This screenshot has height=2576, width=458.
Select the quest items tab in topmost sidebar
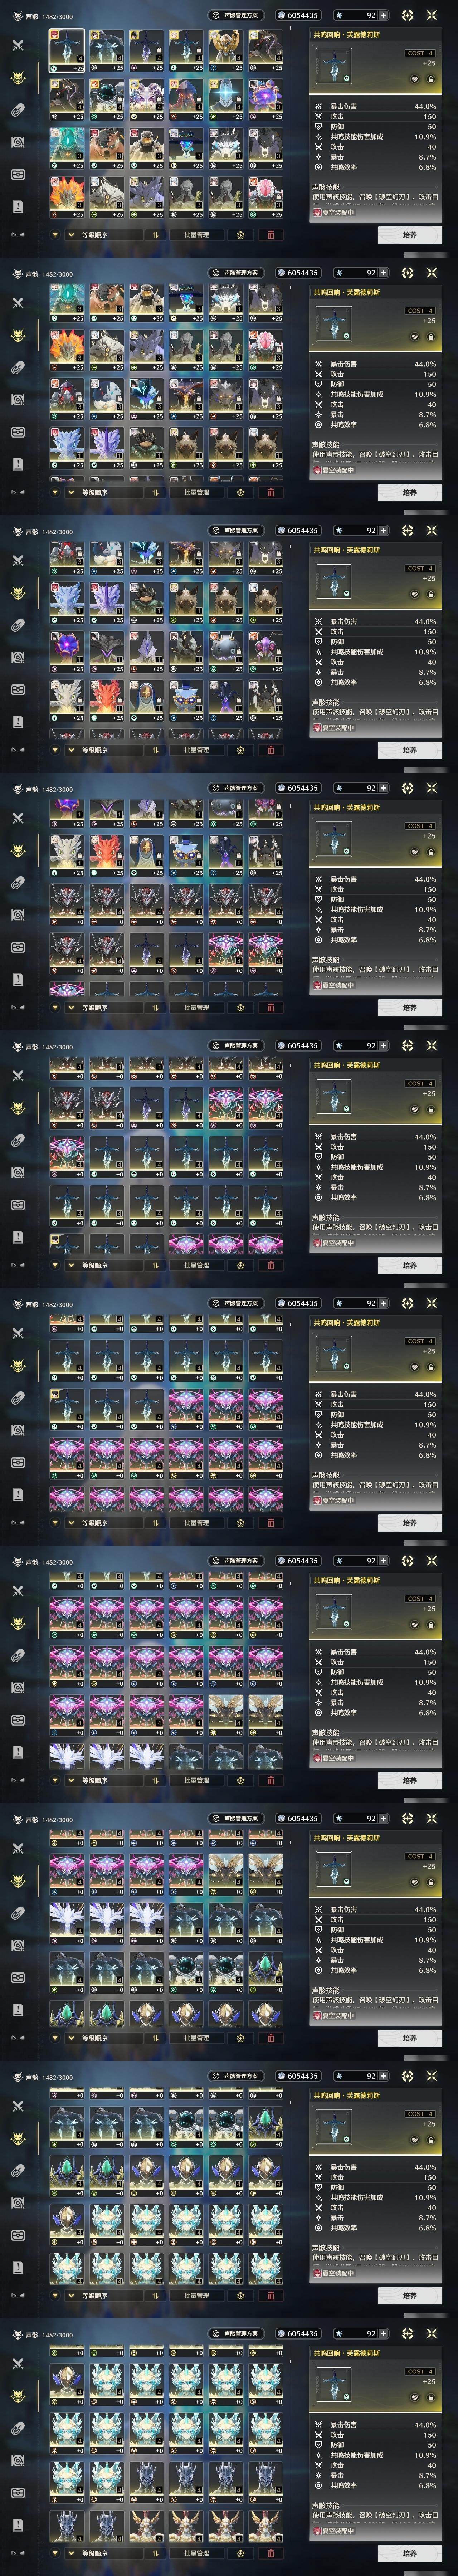(18, 207)
